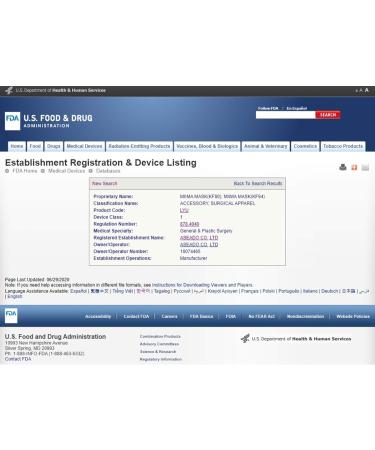Click the red Search button
This screenshot has height=450, width=375.
click(x=328, y=115)
